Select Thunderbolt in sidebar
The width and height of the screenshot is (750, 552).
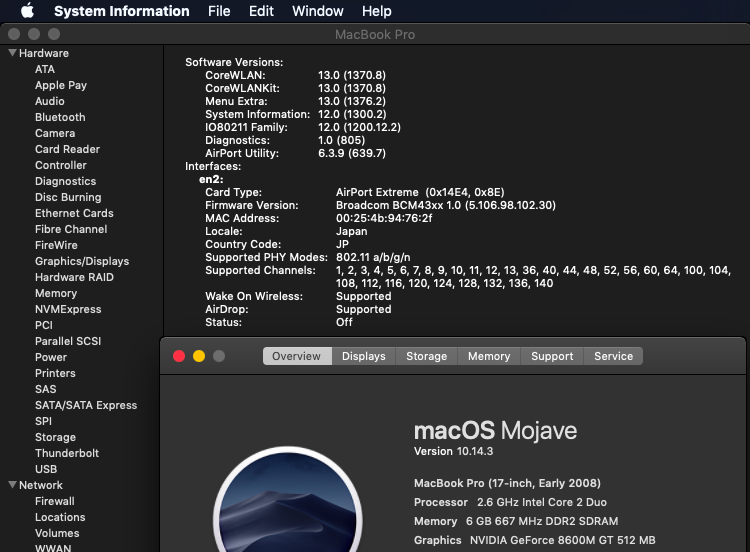click(x=67, y=453)
